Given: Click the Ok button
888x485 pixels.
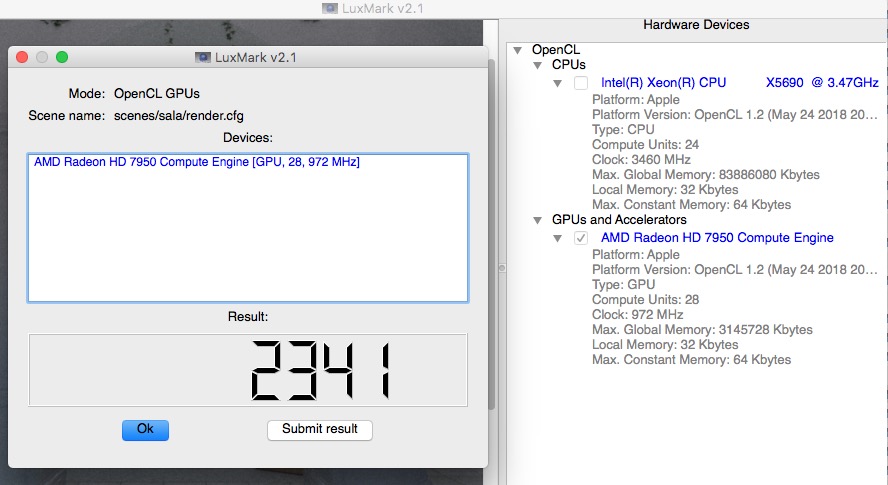Looking at the screenshot, I should (145, 429).
